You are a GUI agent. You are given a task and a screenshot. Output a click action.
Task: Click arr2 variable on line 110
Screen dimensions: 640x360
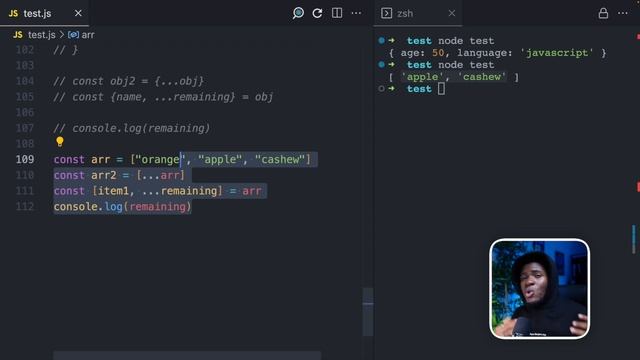[x=104, y=175]
